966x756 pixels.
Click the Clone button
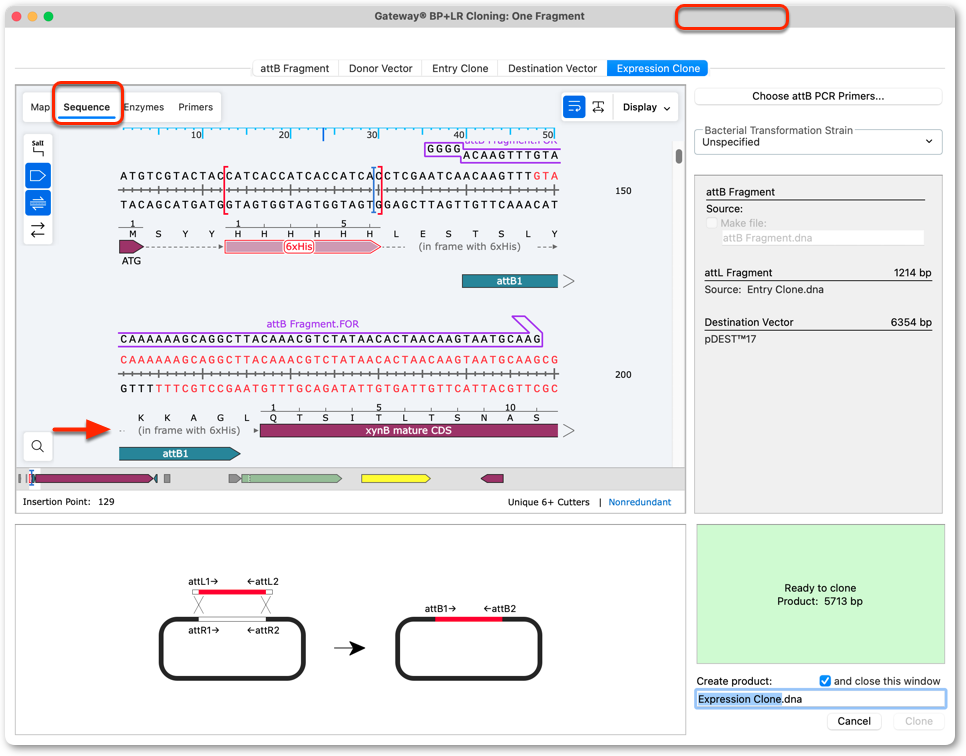(x=919, y=721)
